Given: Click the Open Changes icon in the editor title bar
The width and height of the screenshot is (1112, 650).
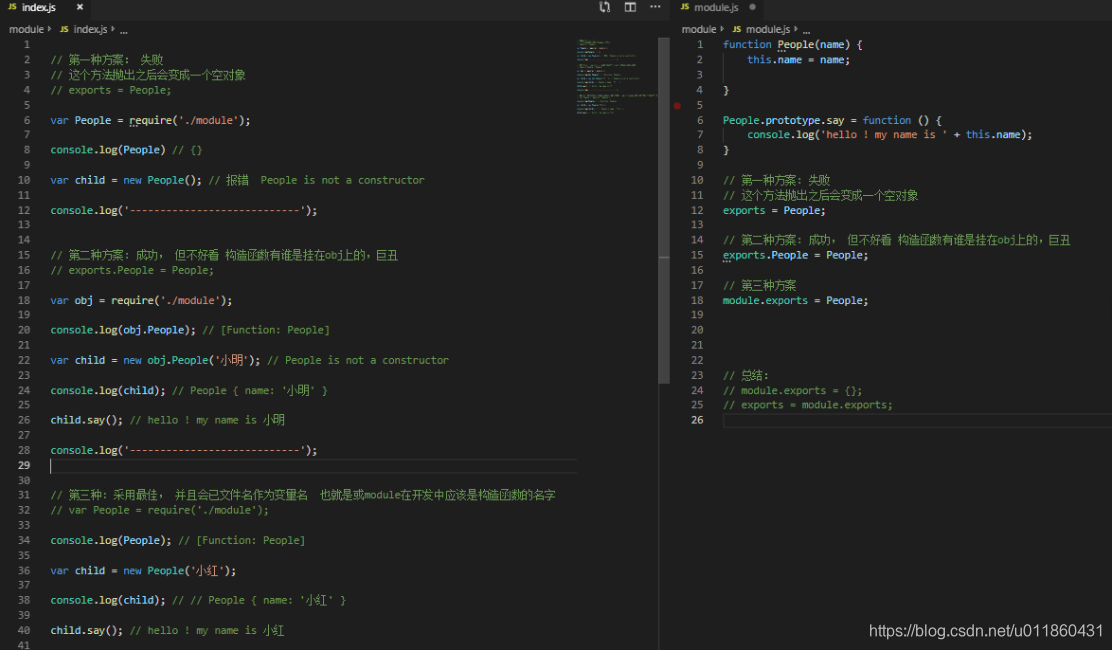Looking at the screenshot, I should coord(604,7).
